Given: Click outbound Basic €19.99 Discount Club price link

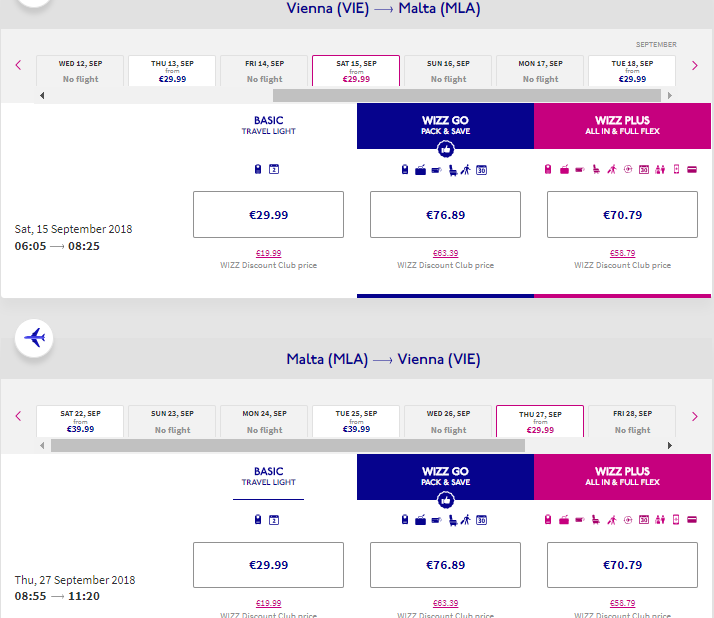Looking at the screenshot, I should click(x=268, y=253).
